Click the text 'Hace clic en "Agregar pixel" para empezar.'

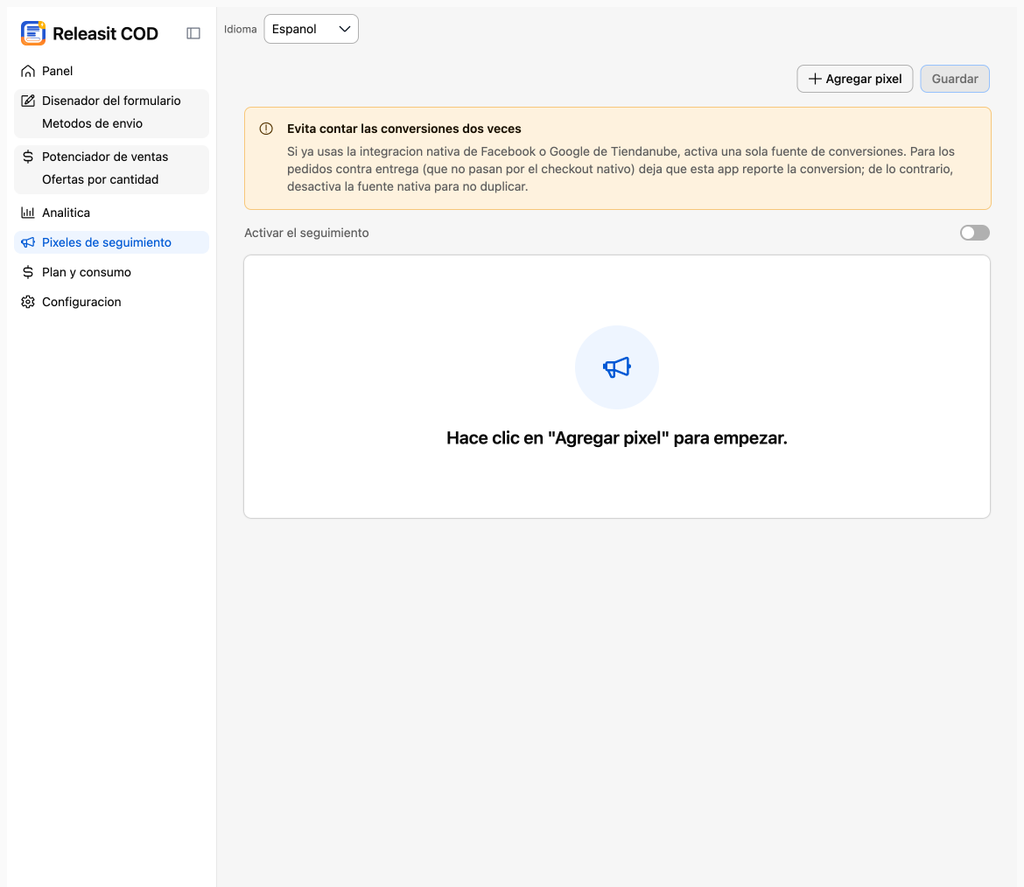[x=616, y=438]
